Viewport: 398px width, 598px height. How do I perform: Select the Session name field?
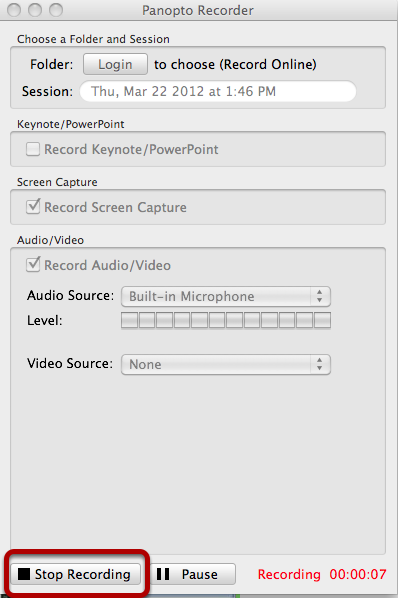pos(218,91)
